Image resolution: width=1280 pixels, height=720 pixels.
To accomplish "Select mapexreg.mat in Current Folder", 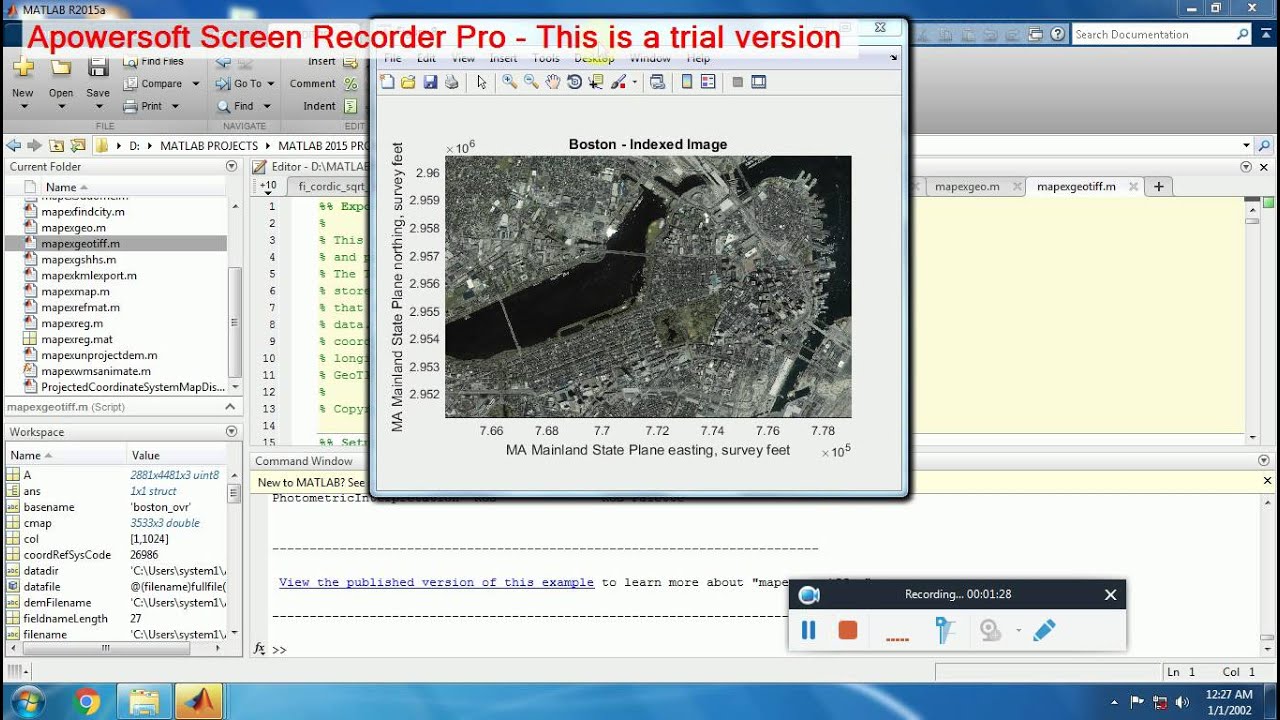I will [x=77, y=340].
